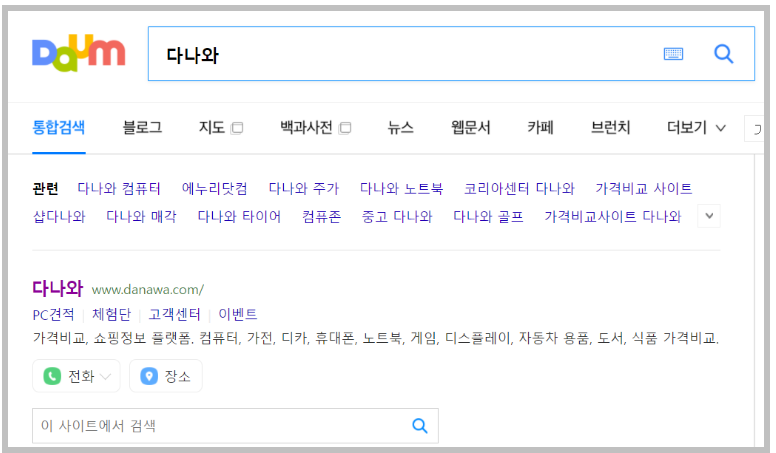
Task: Click related search 에누리닷컴
Action: tap(214, 188)
